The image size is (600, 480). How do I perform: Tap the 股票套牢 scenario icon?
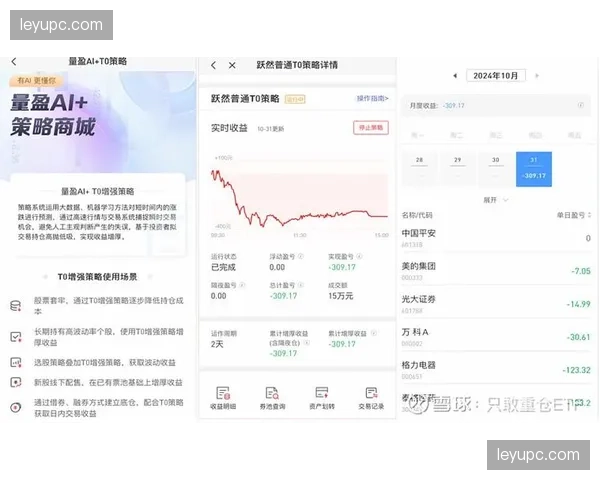tap(16, 306)
